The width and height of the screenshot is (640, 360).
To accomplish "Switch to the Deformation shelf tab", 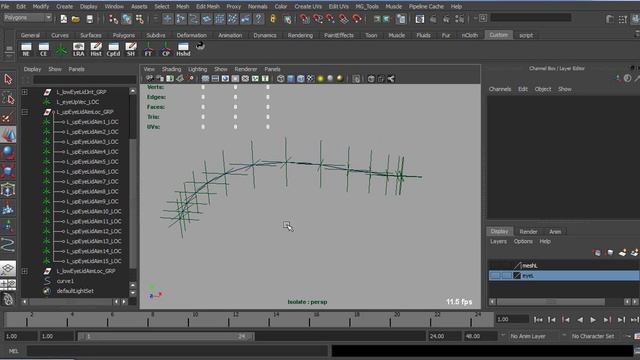I will tap(191, 36).
